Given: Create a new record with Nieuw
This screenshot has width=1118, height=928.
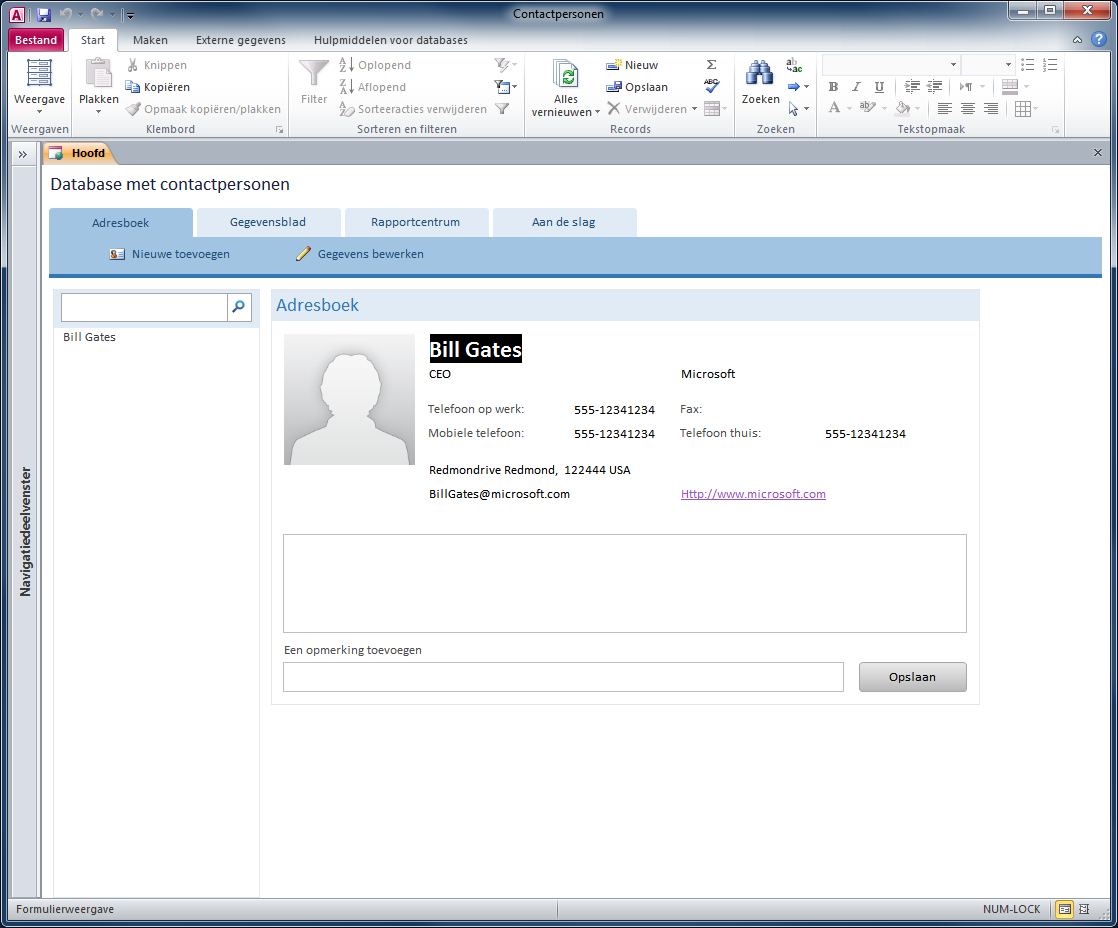Looking at the screenshot, I should [x=632, y=65].
